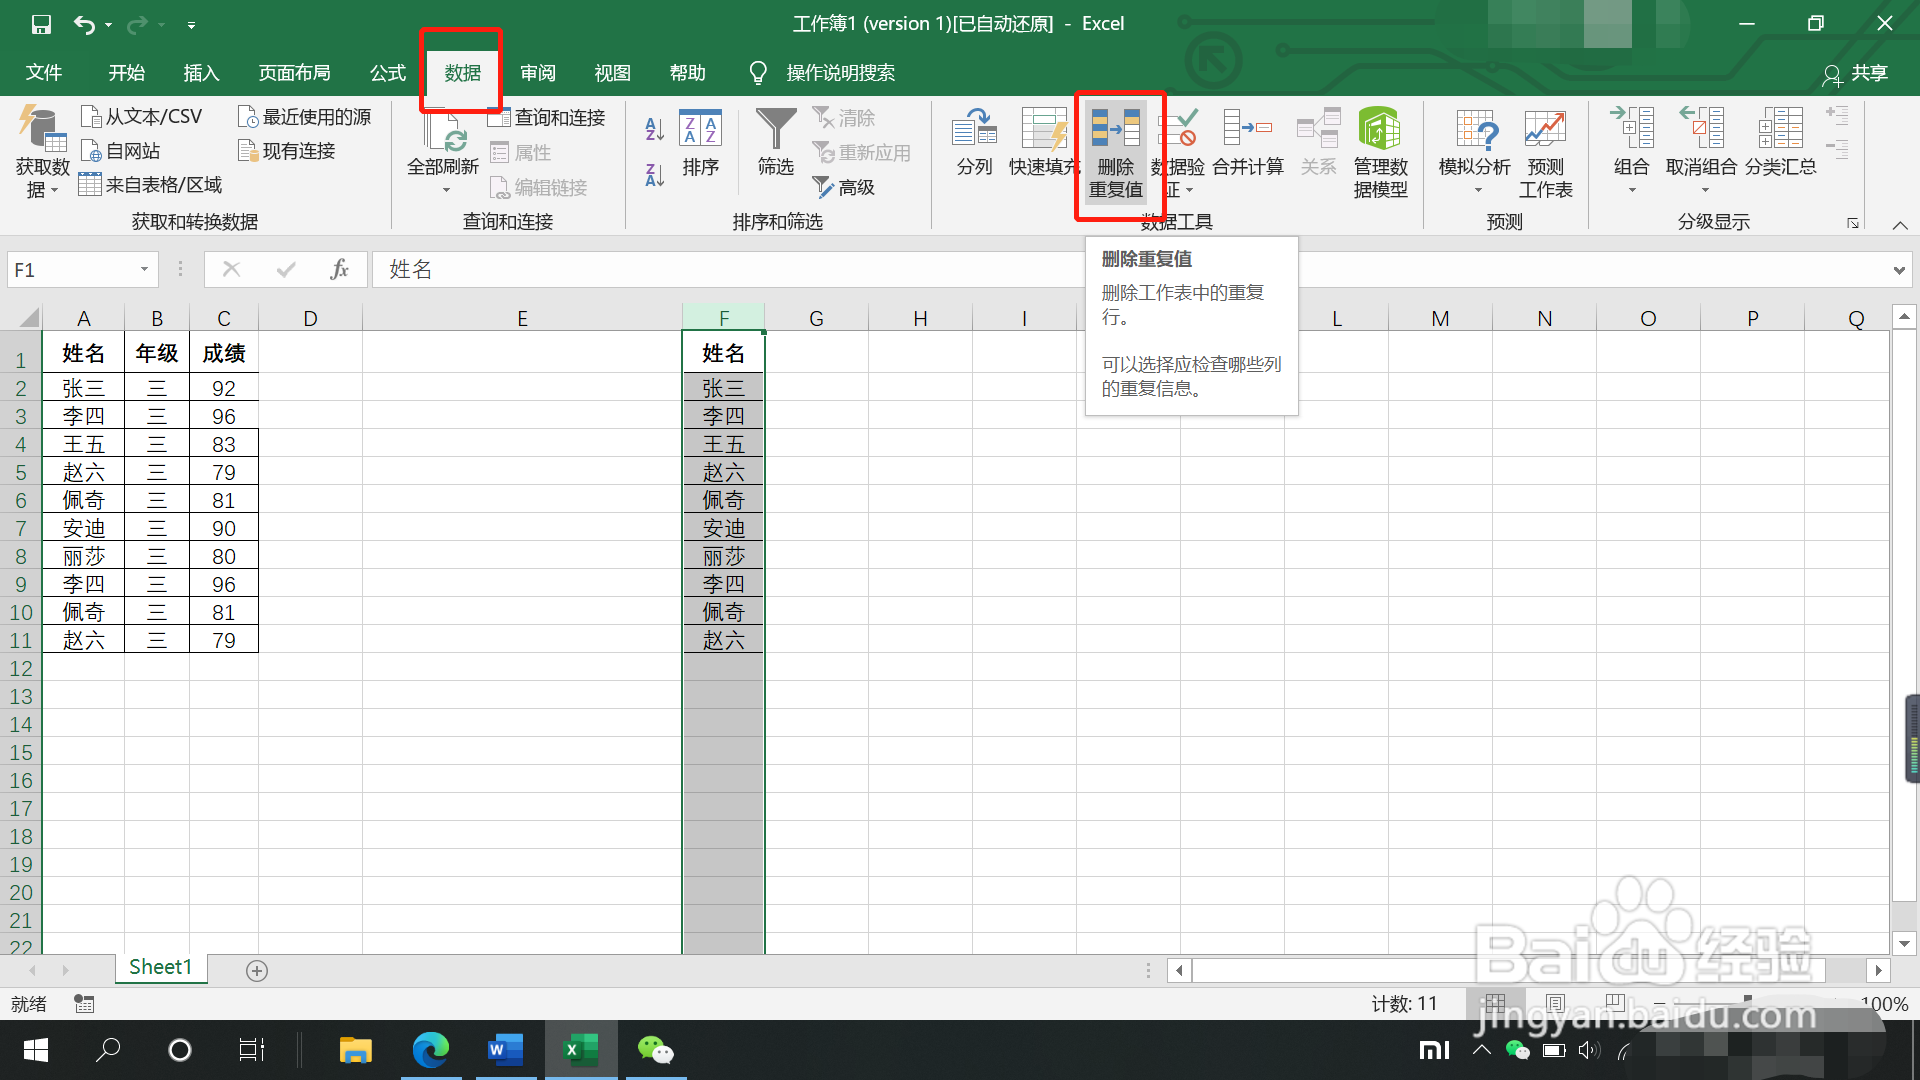This screenshot has height=1080, width=1920.
Task: Expand the Name Box dropdown arrow
Action: (x=144, y=270)
